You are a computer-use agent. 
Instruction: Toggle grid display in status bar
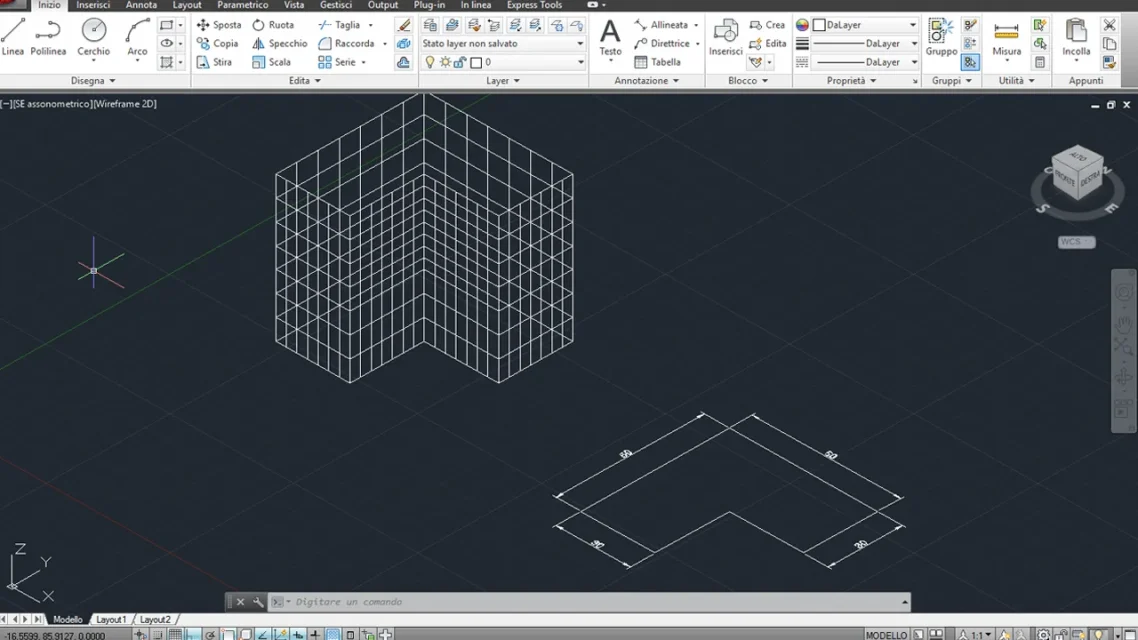(175, 635)
